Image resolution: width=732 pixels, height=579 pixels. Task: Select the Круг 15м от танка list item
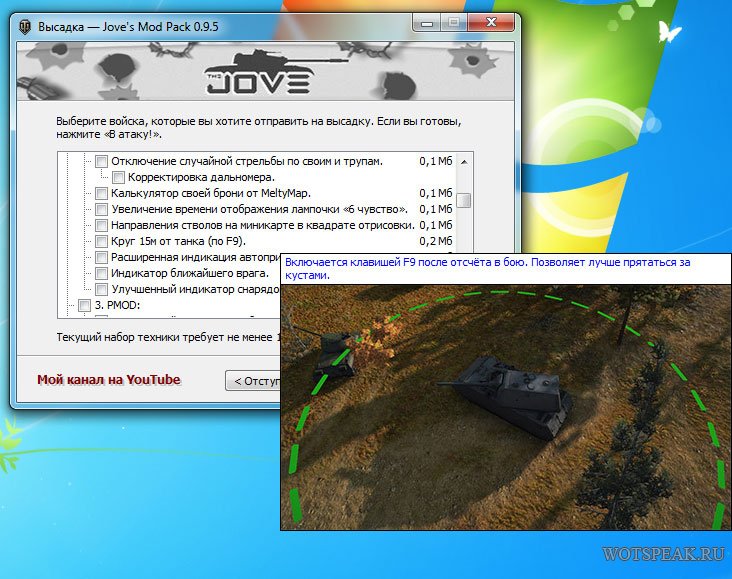click(178, 241)
